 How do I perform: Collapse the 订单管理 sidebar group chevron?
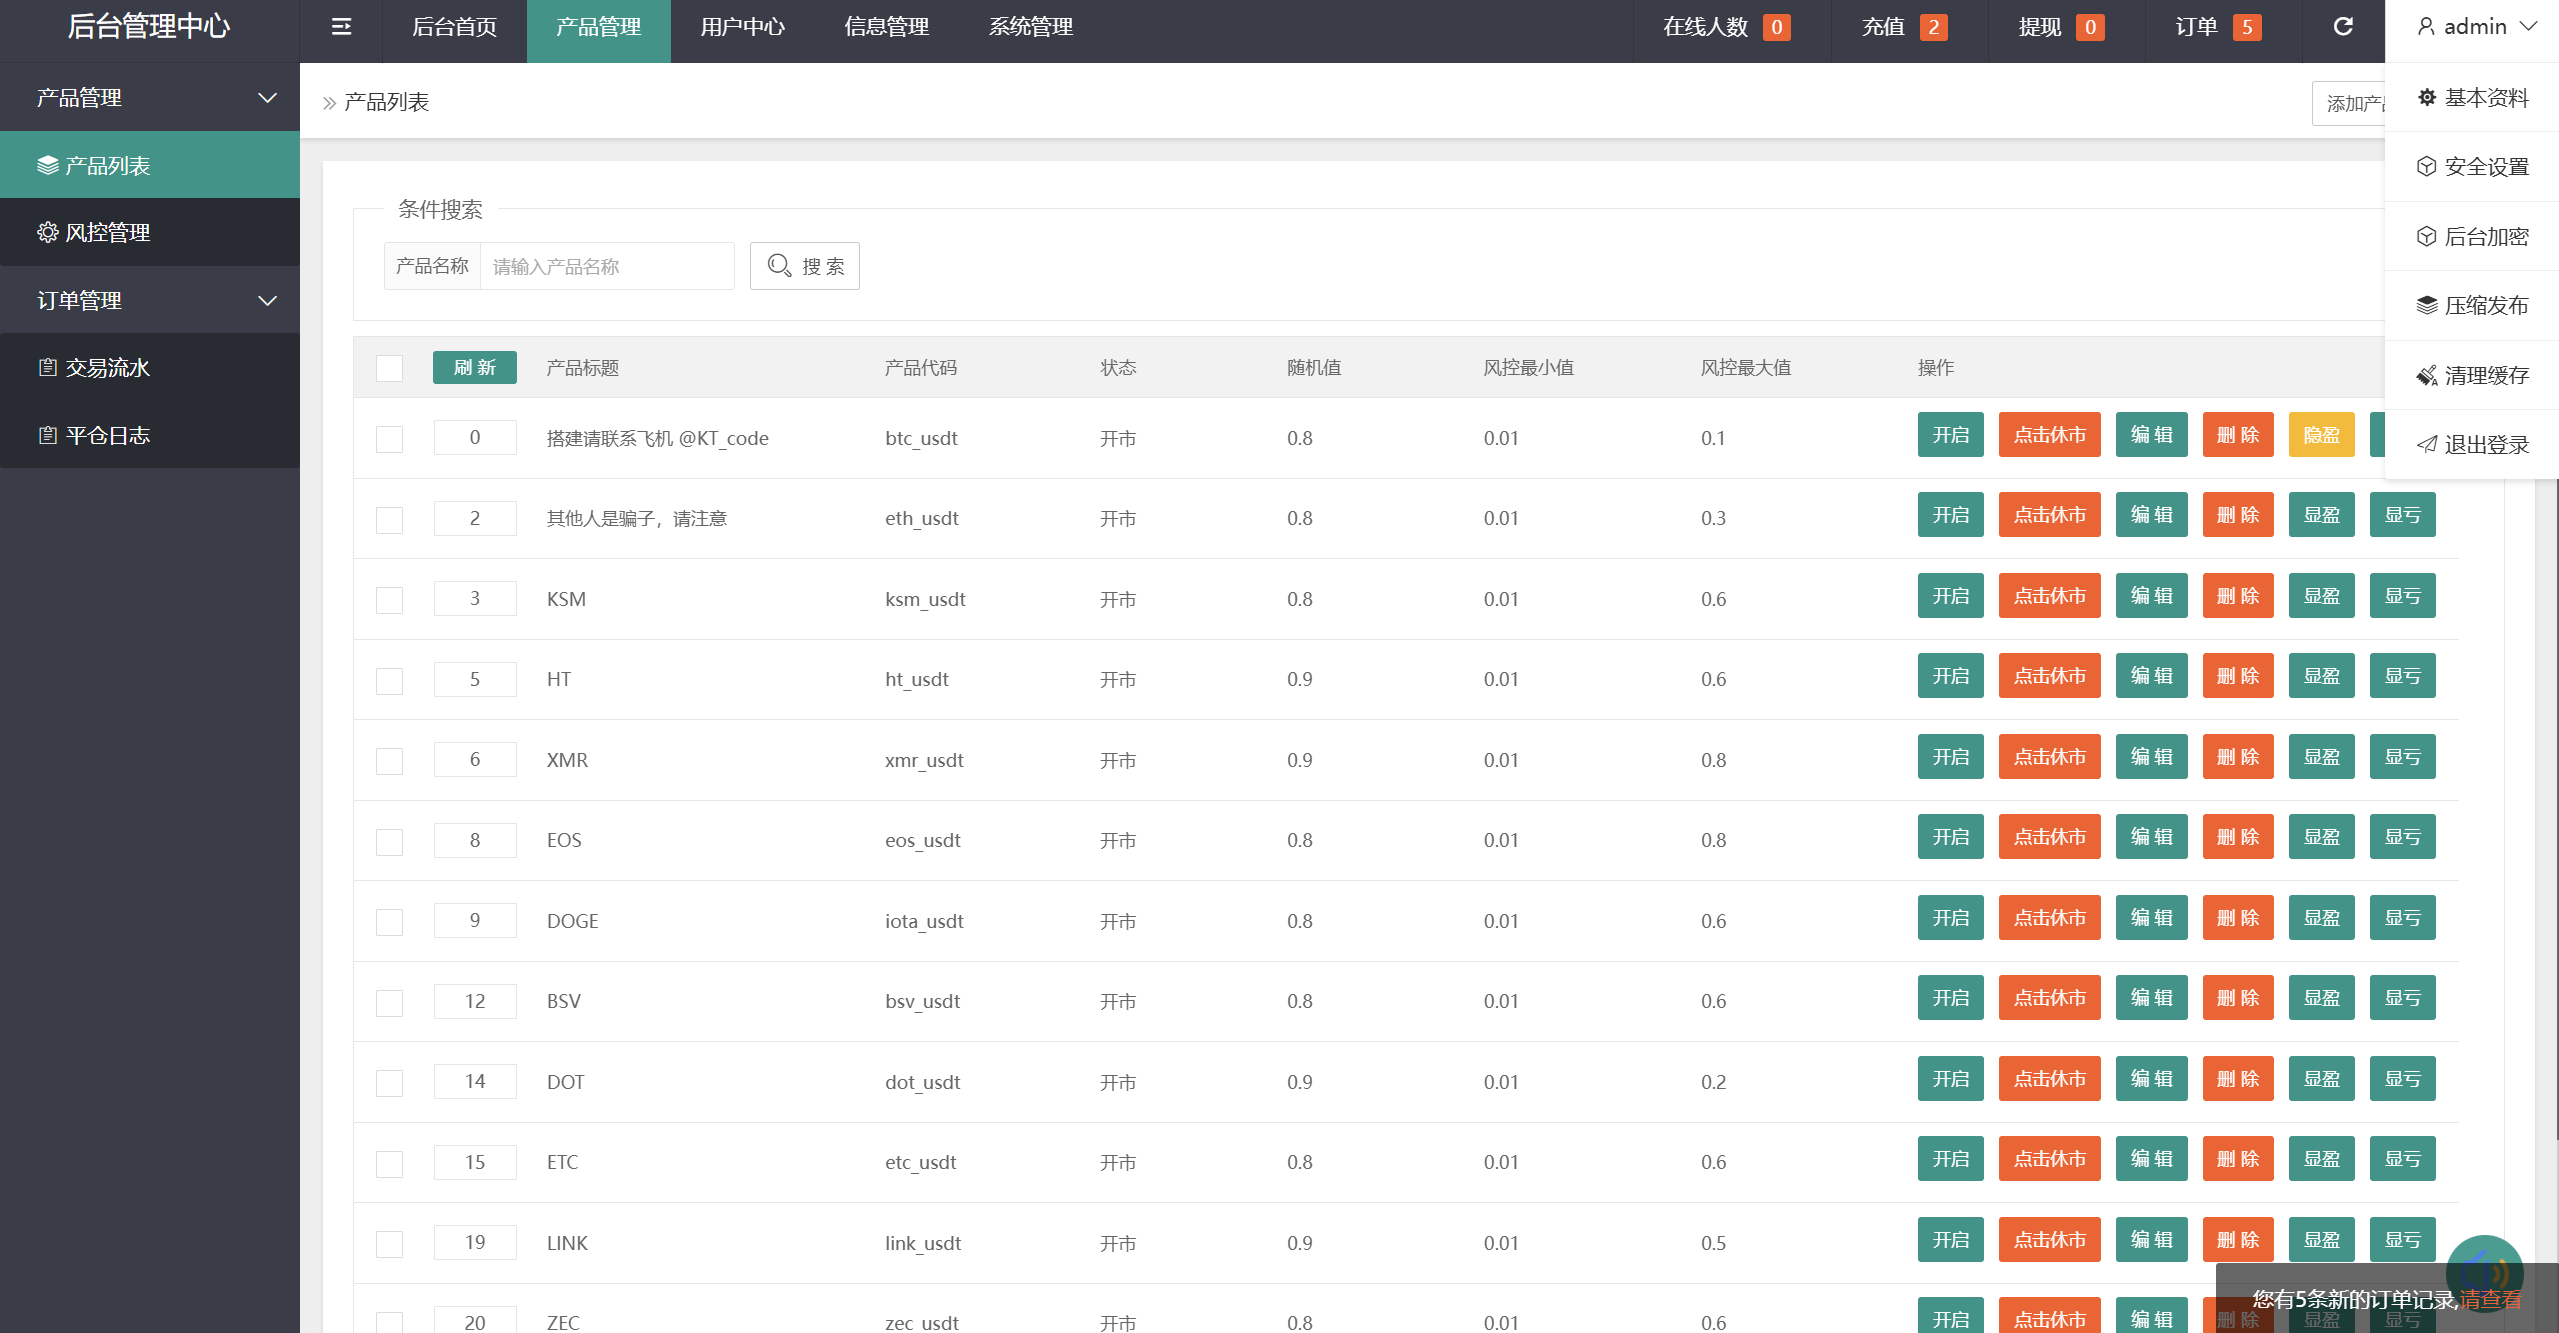click(x=267, y=301)
